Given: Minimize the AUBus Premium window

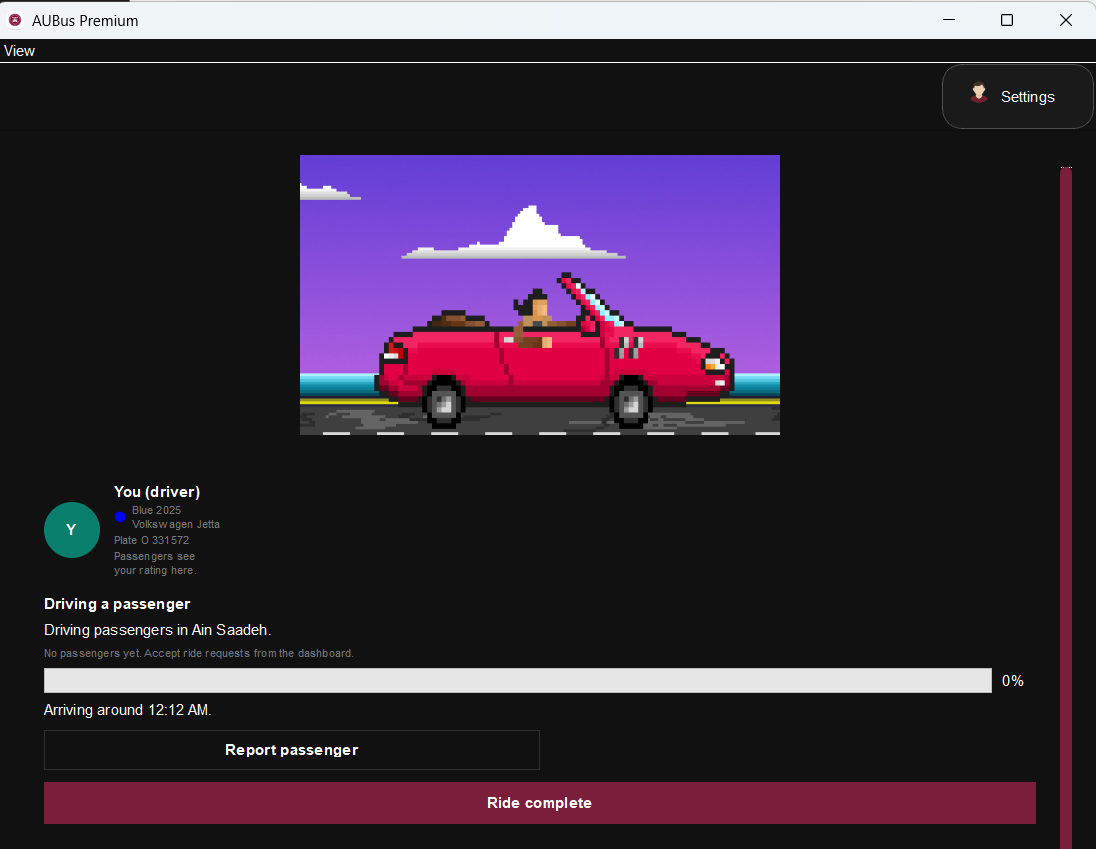Looking at the screenshot, I should (x=949, y=20).
